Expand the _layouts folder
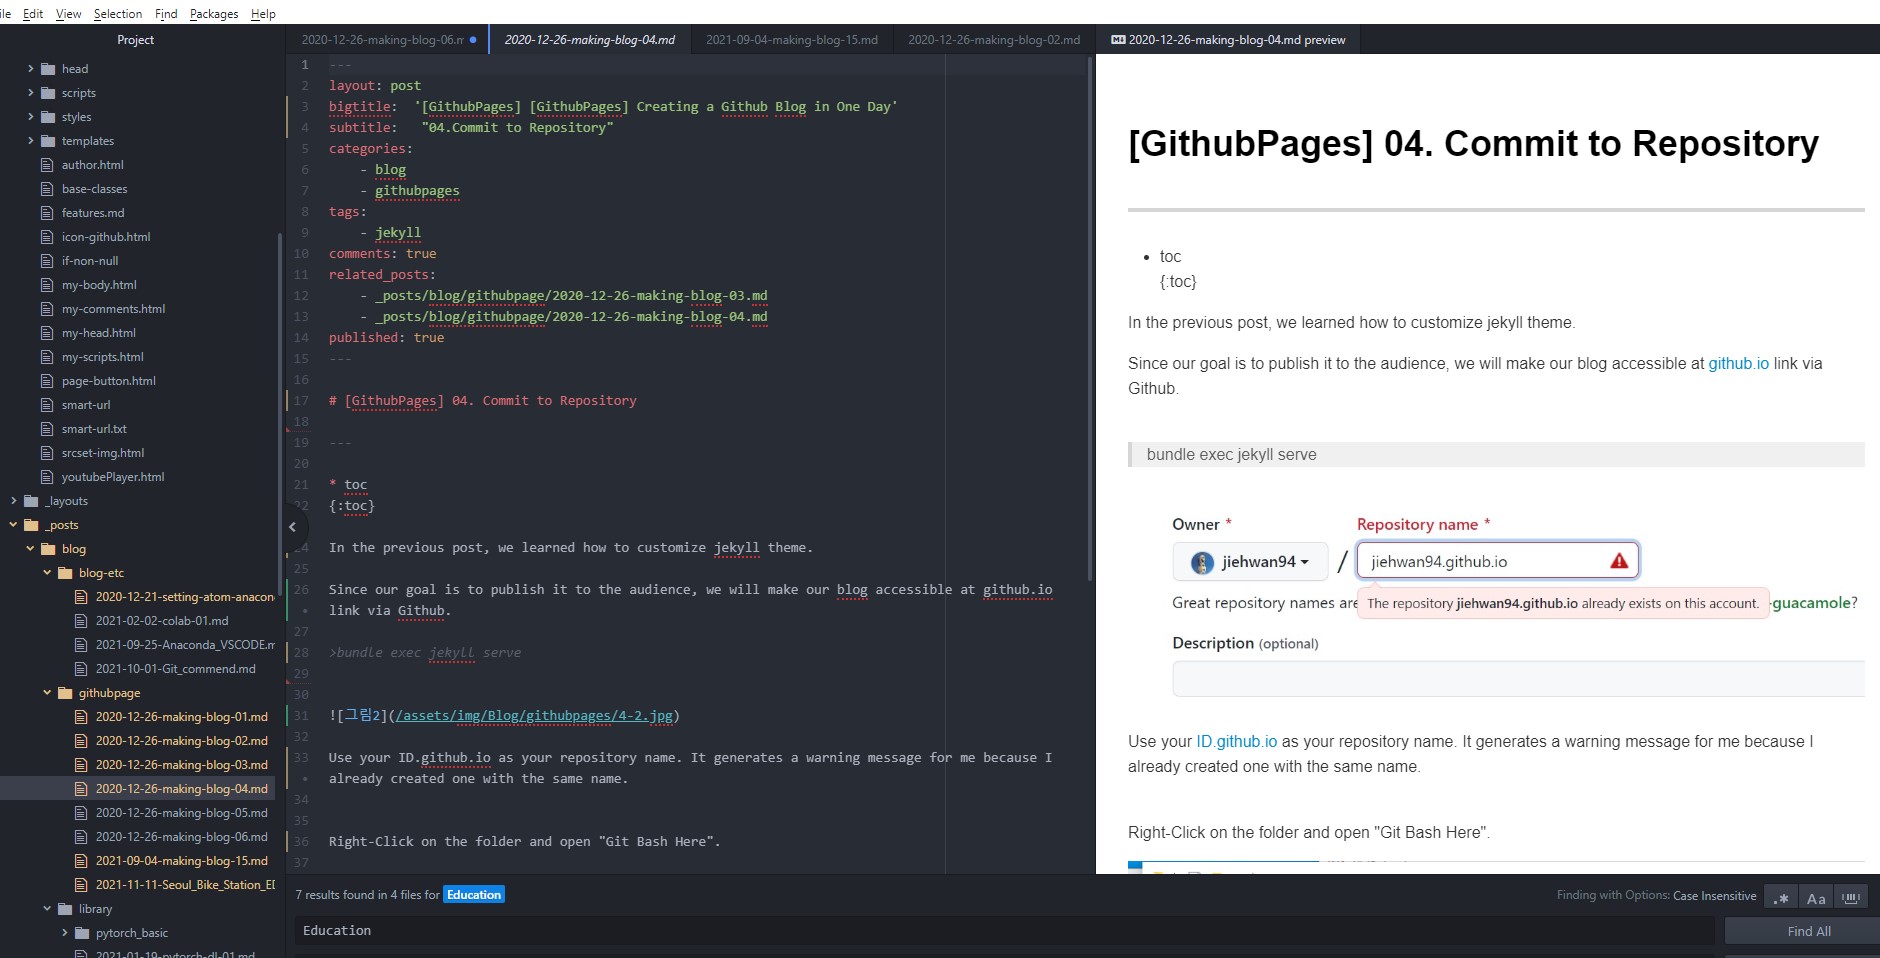The image size is (1880, 958). pyautogui.click(x=14, y=501)
